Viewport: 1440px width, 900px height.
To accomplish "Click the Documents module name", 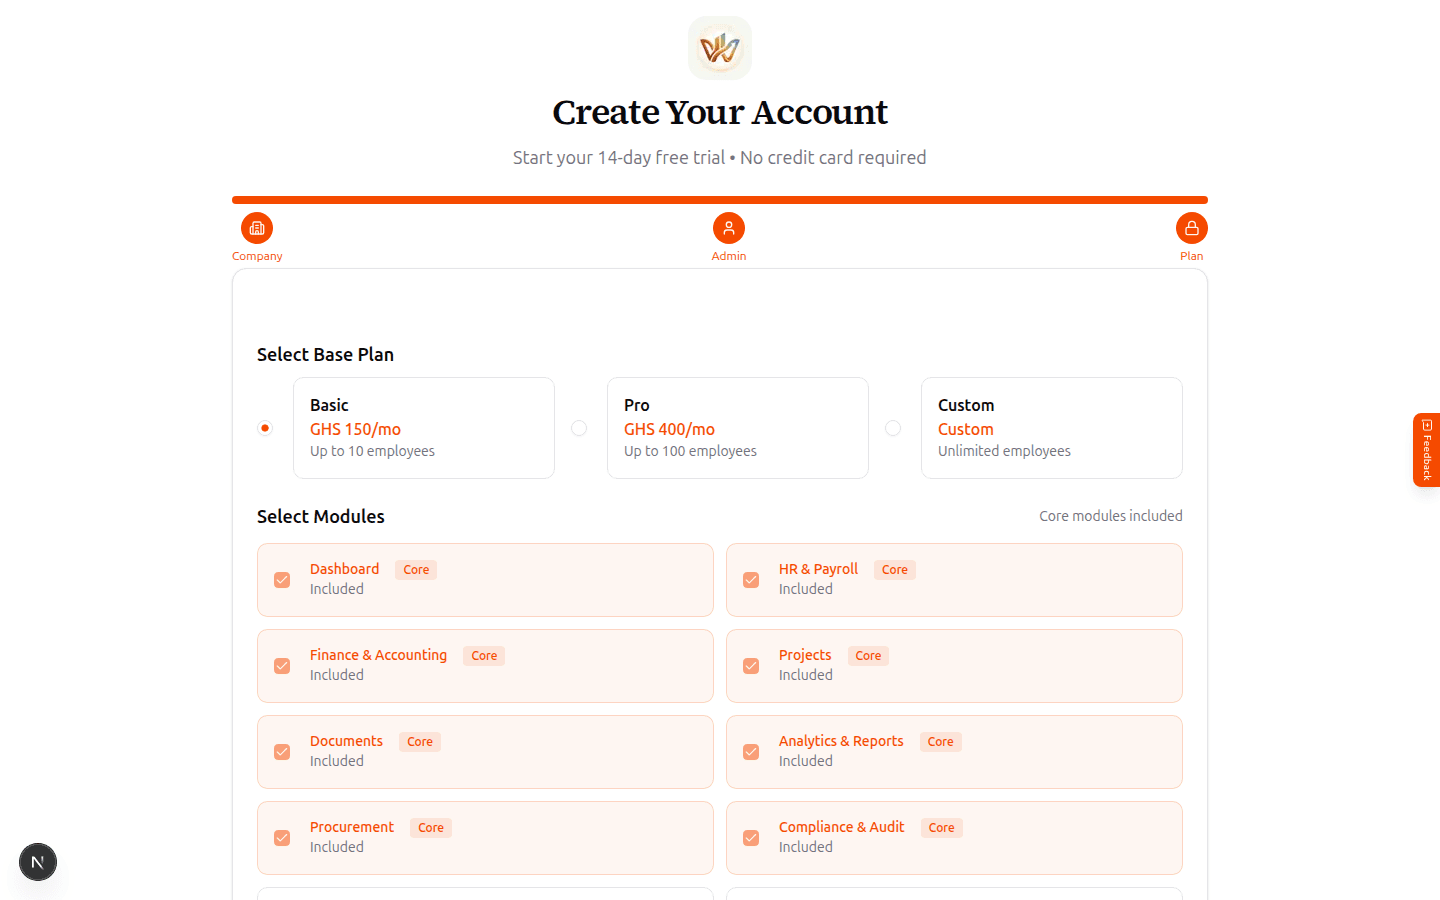I will click(x=346, y=741).
